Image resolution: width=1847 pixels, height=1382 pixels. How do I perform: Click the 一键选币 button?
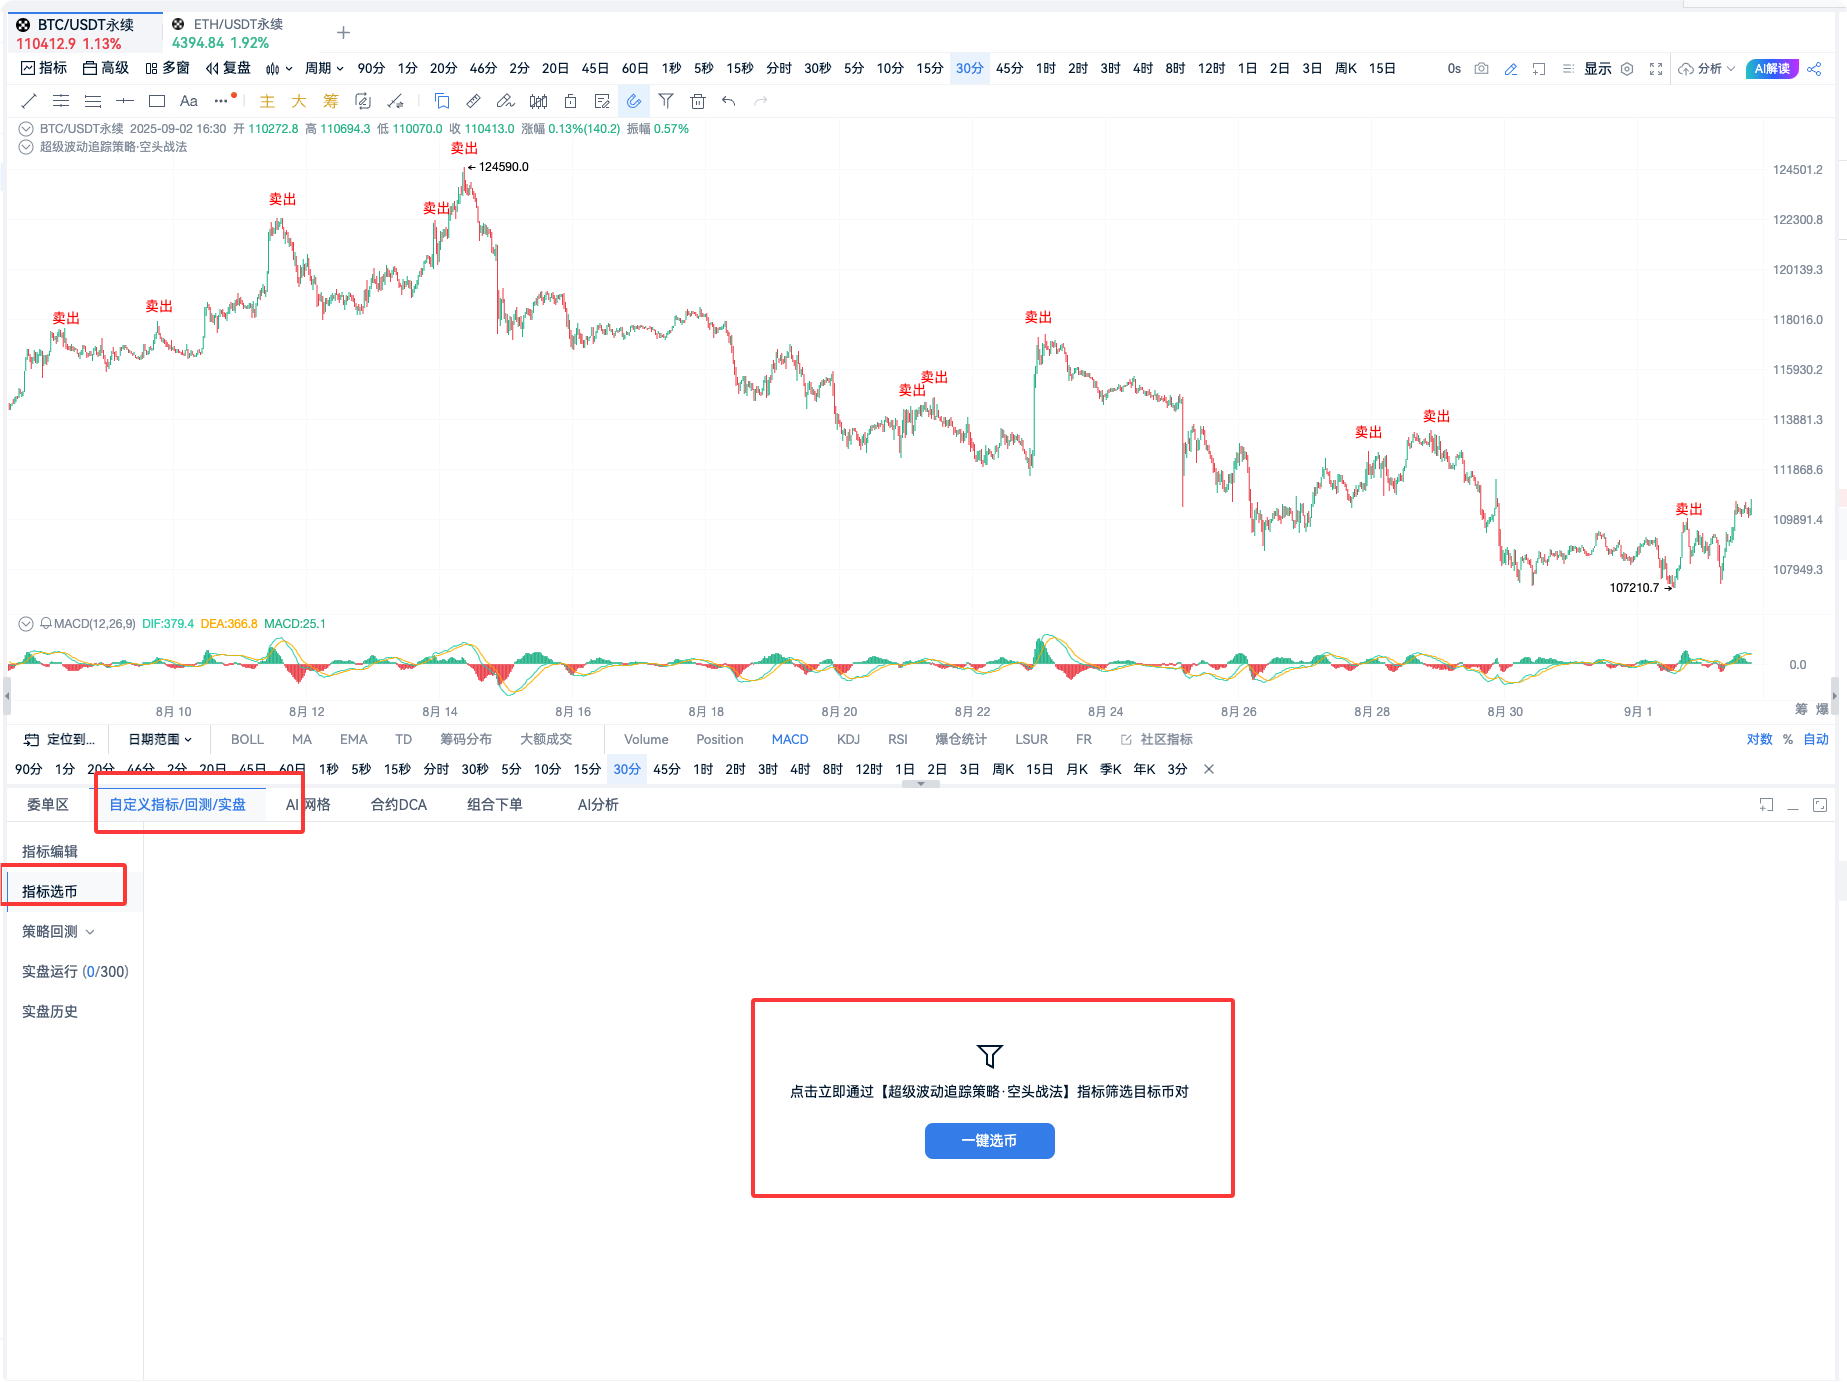pos(989,1140)
